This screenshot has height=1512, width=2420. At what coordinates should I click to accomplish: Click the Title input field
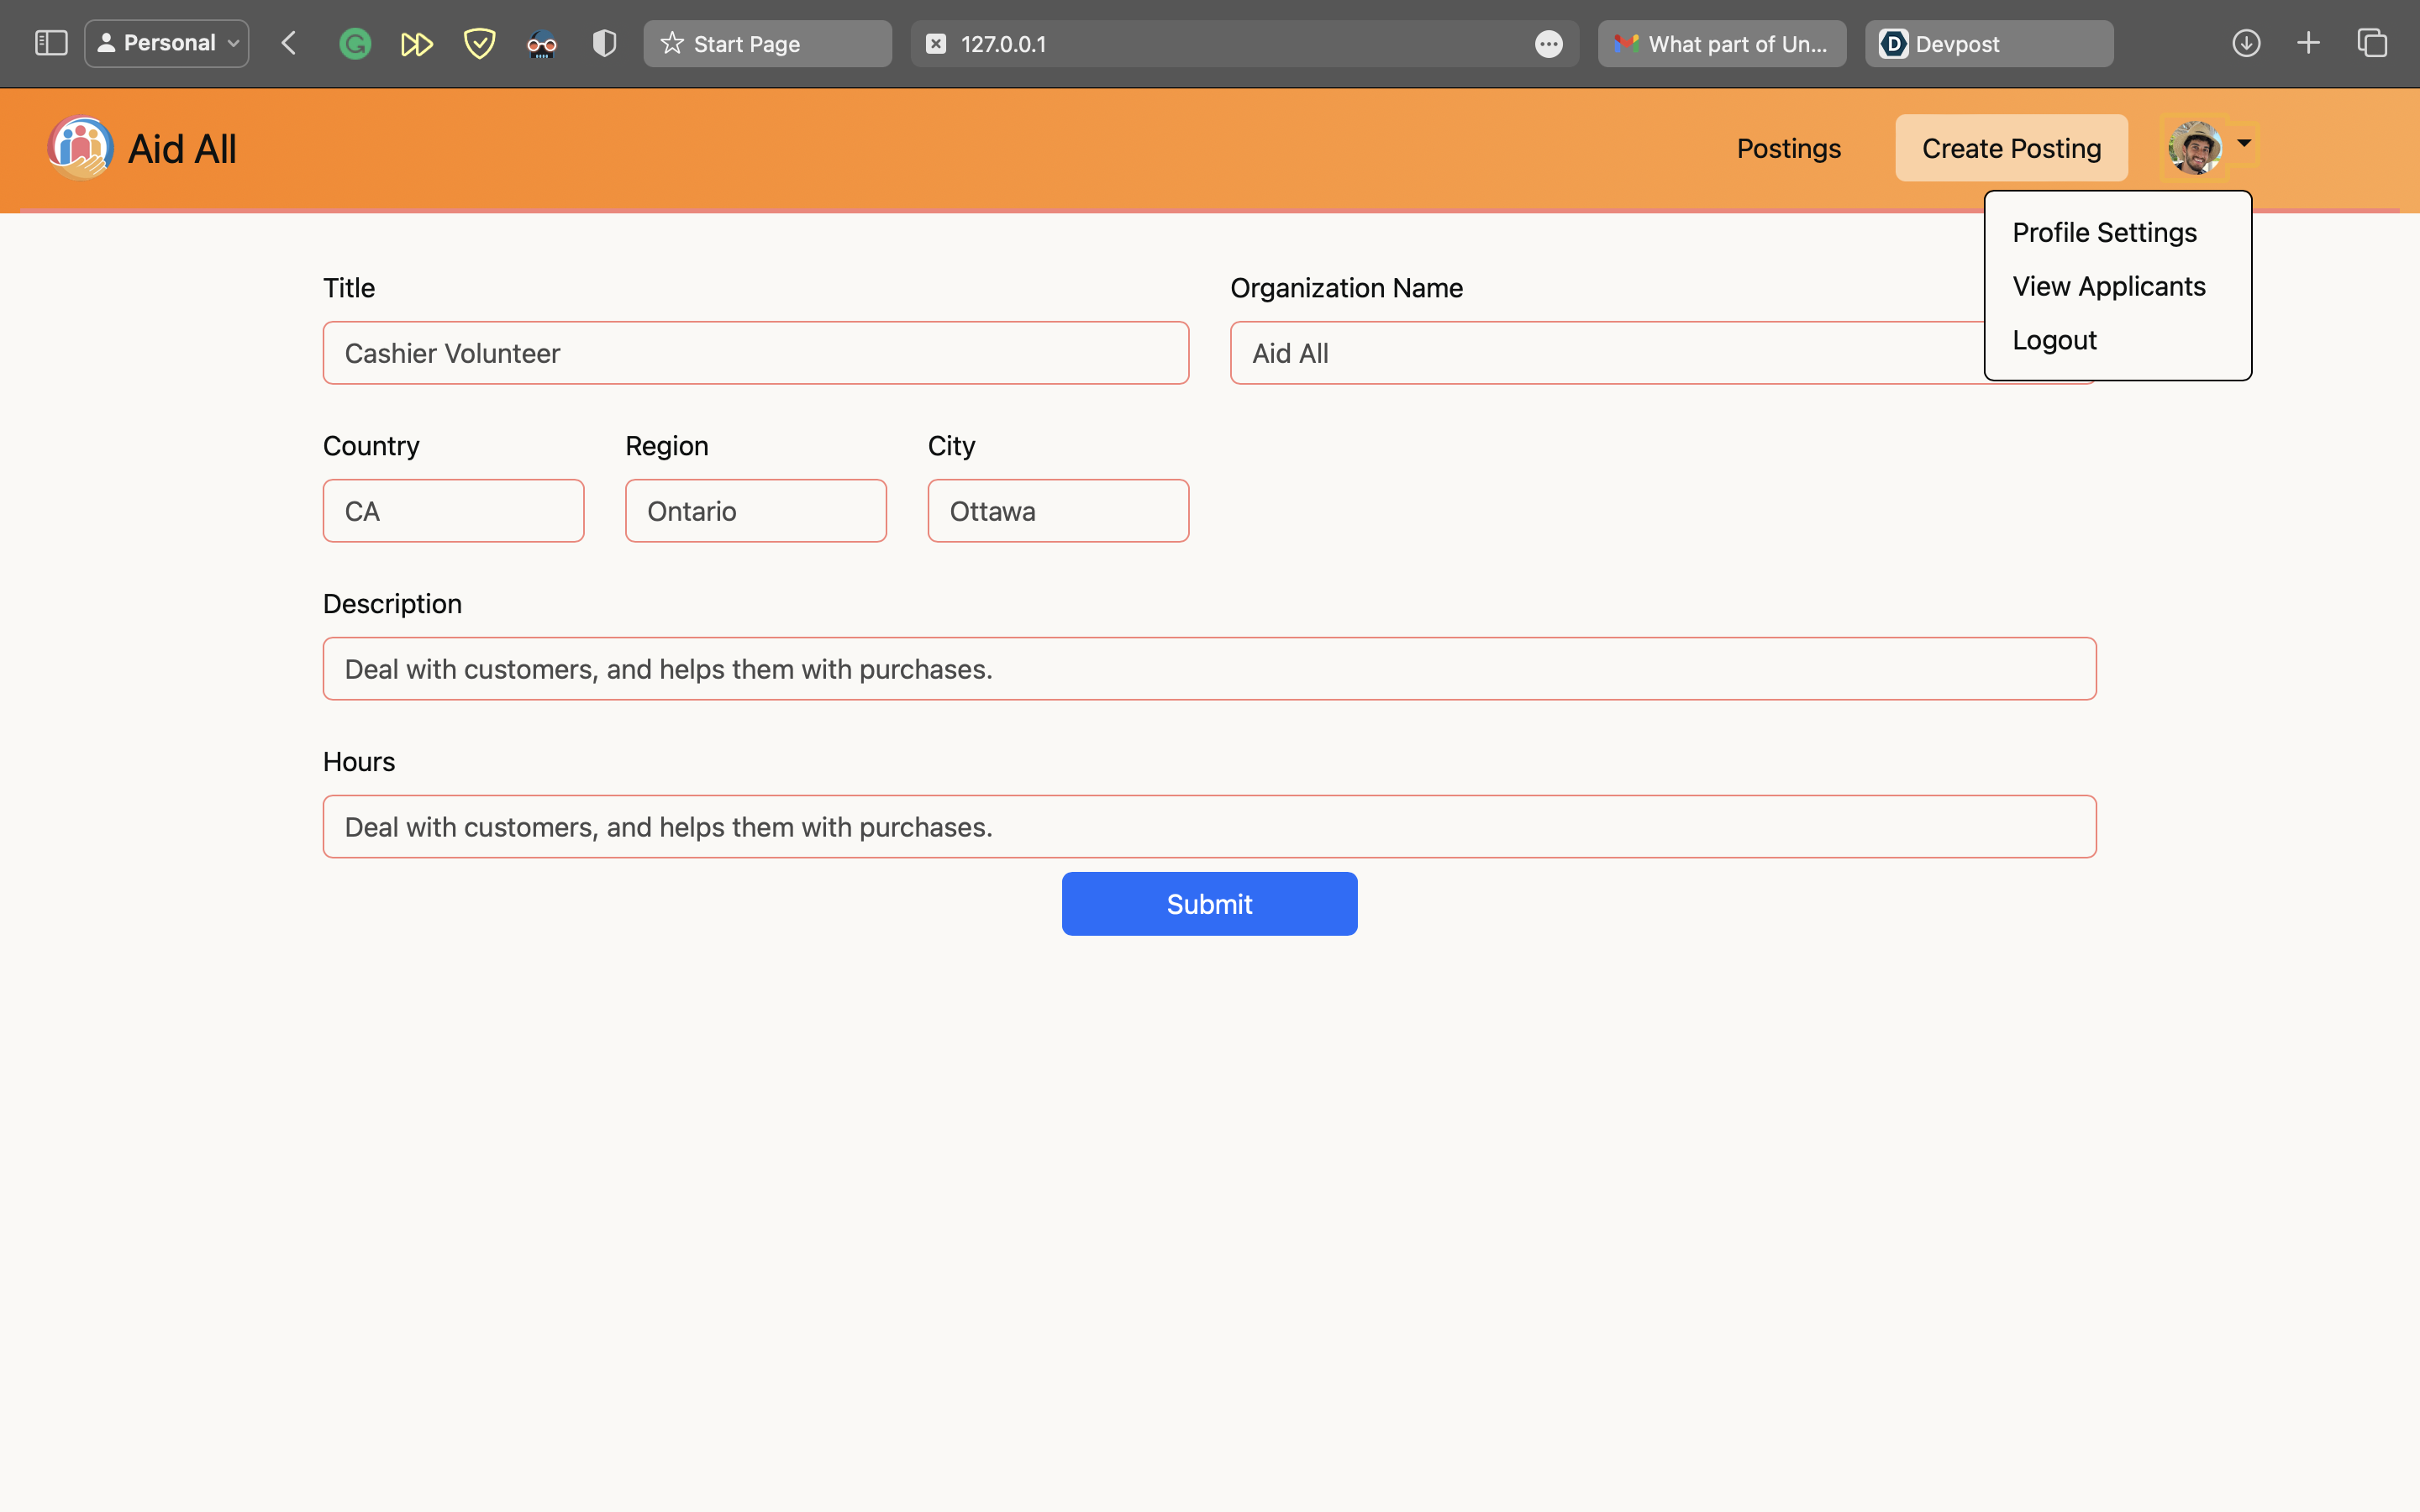pyautogui.click(x=755, y=353)
